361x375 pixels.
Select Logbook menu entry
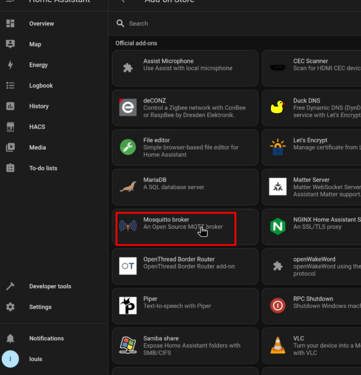pyautogui.click(x=41, y=86)
